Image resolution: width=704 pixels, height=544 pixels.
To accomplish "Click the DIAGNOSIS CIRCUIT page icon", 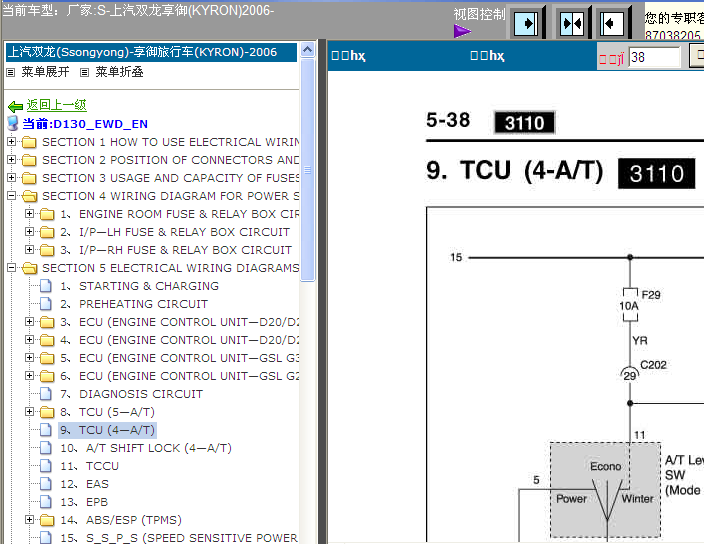I will (x=45, y=394).
